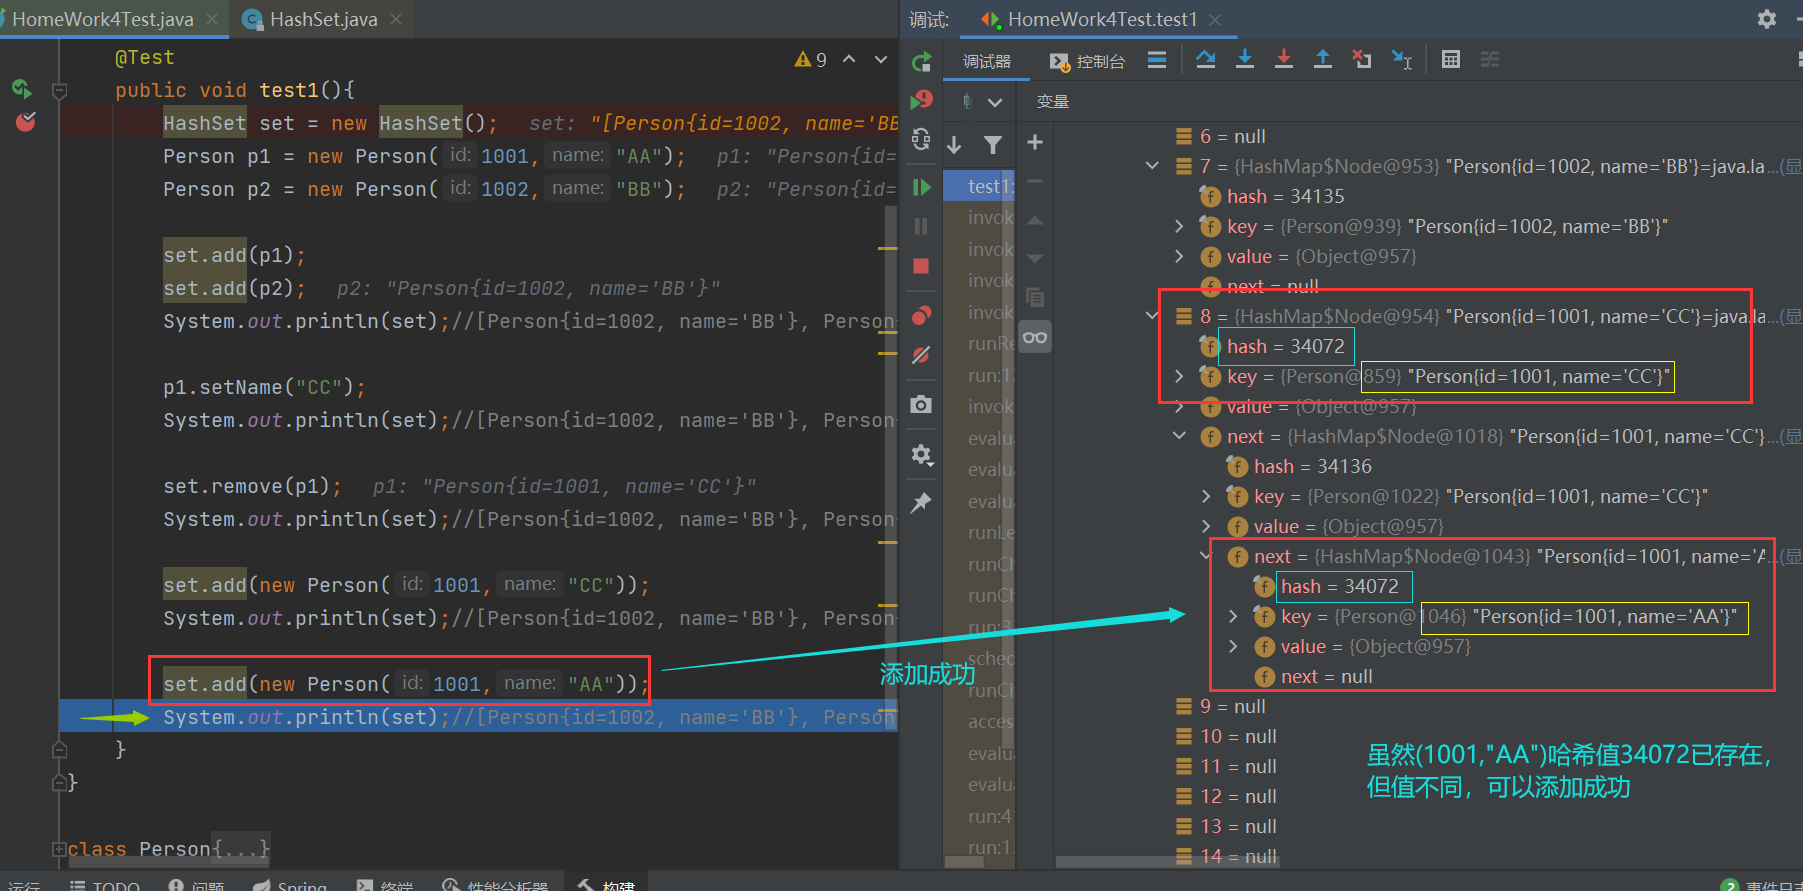Image resolution: width=1803 pixels, height=891 pixels.
Task: Show execution point icon in debugger toolbar
Action: click(1157, 60)
